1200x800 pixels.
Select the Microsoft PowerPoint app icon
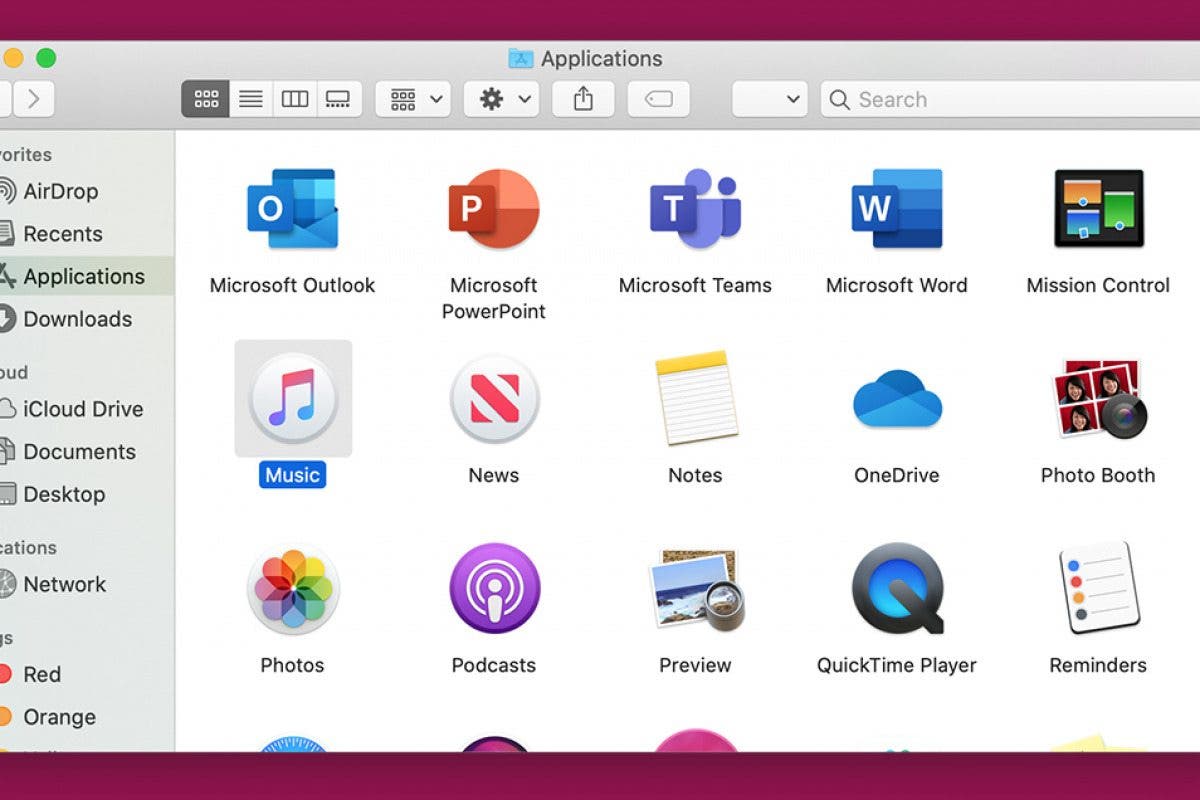494,209
